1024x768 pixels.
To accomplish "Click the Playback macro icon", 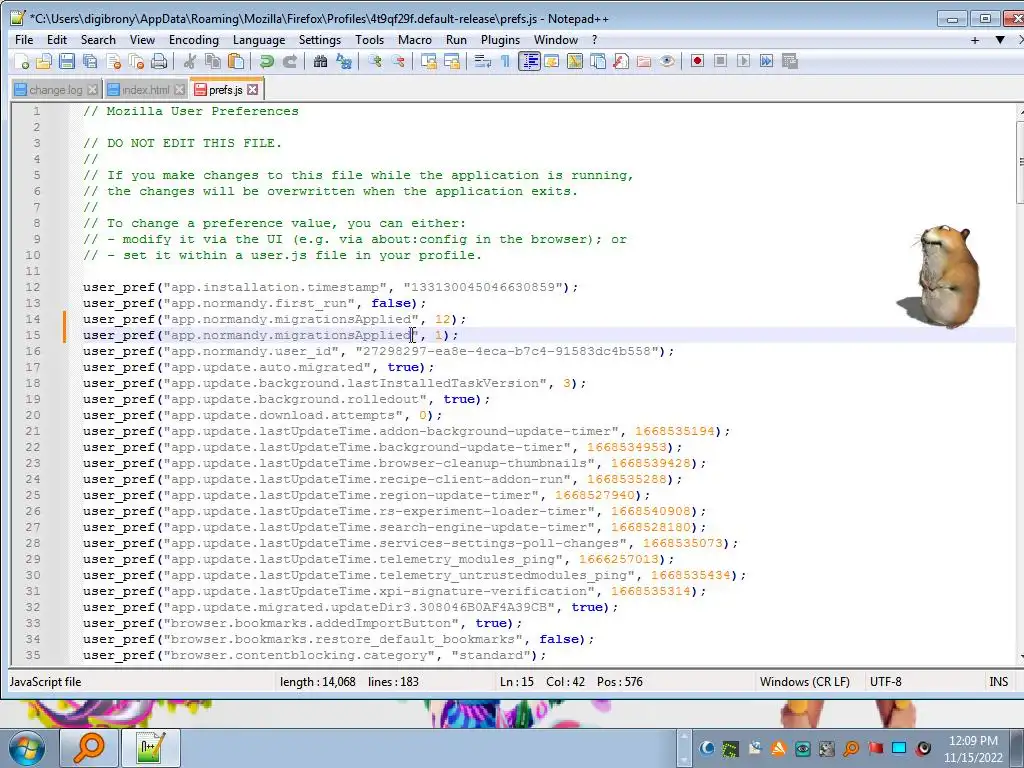I will point(743,61).
